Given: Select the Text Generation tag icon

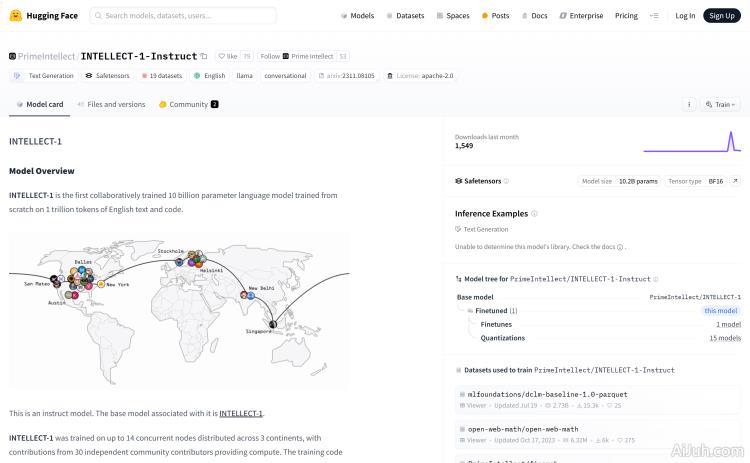Looking at the screenshot, I should click(17, 76).
